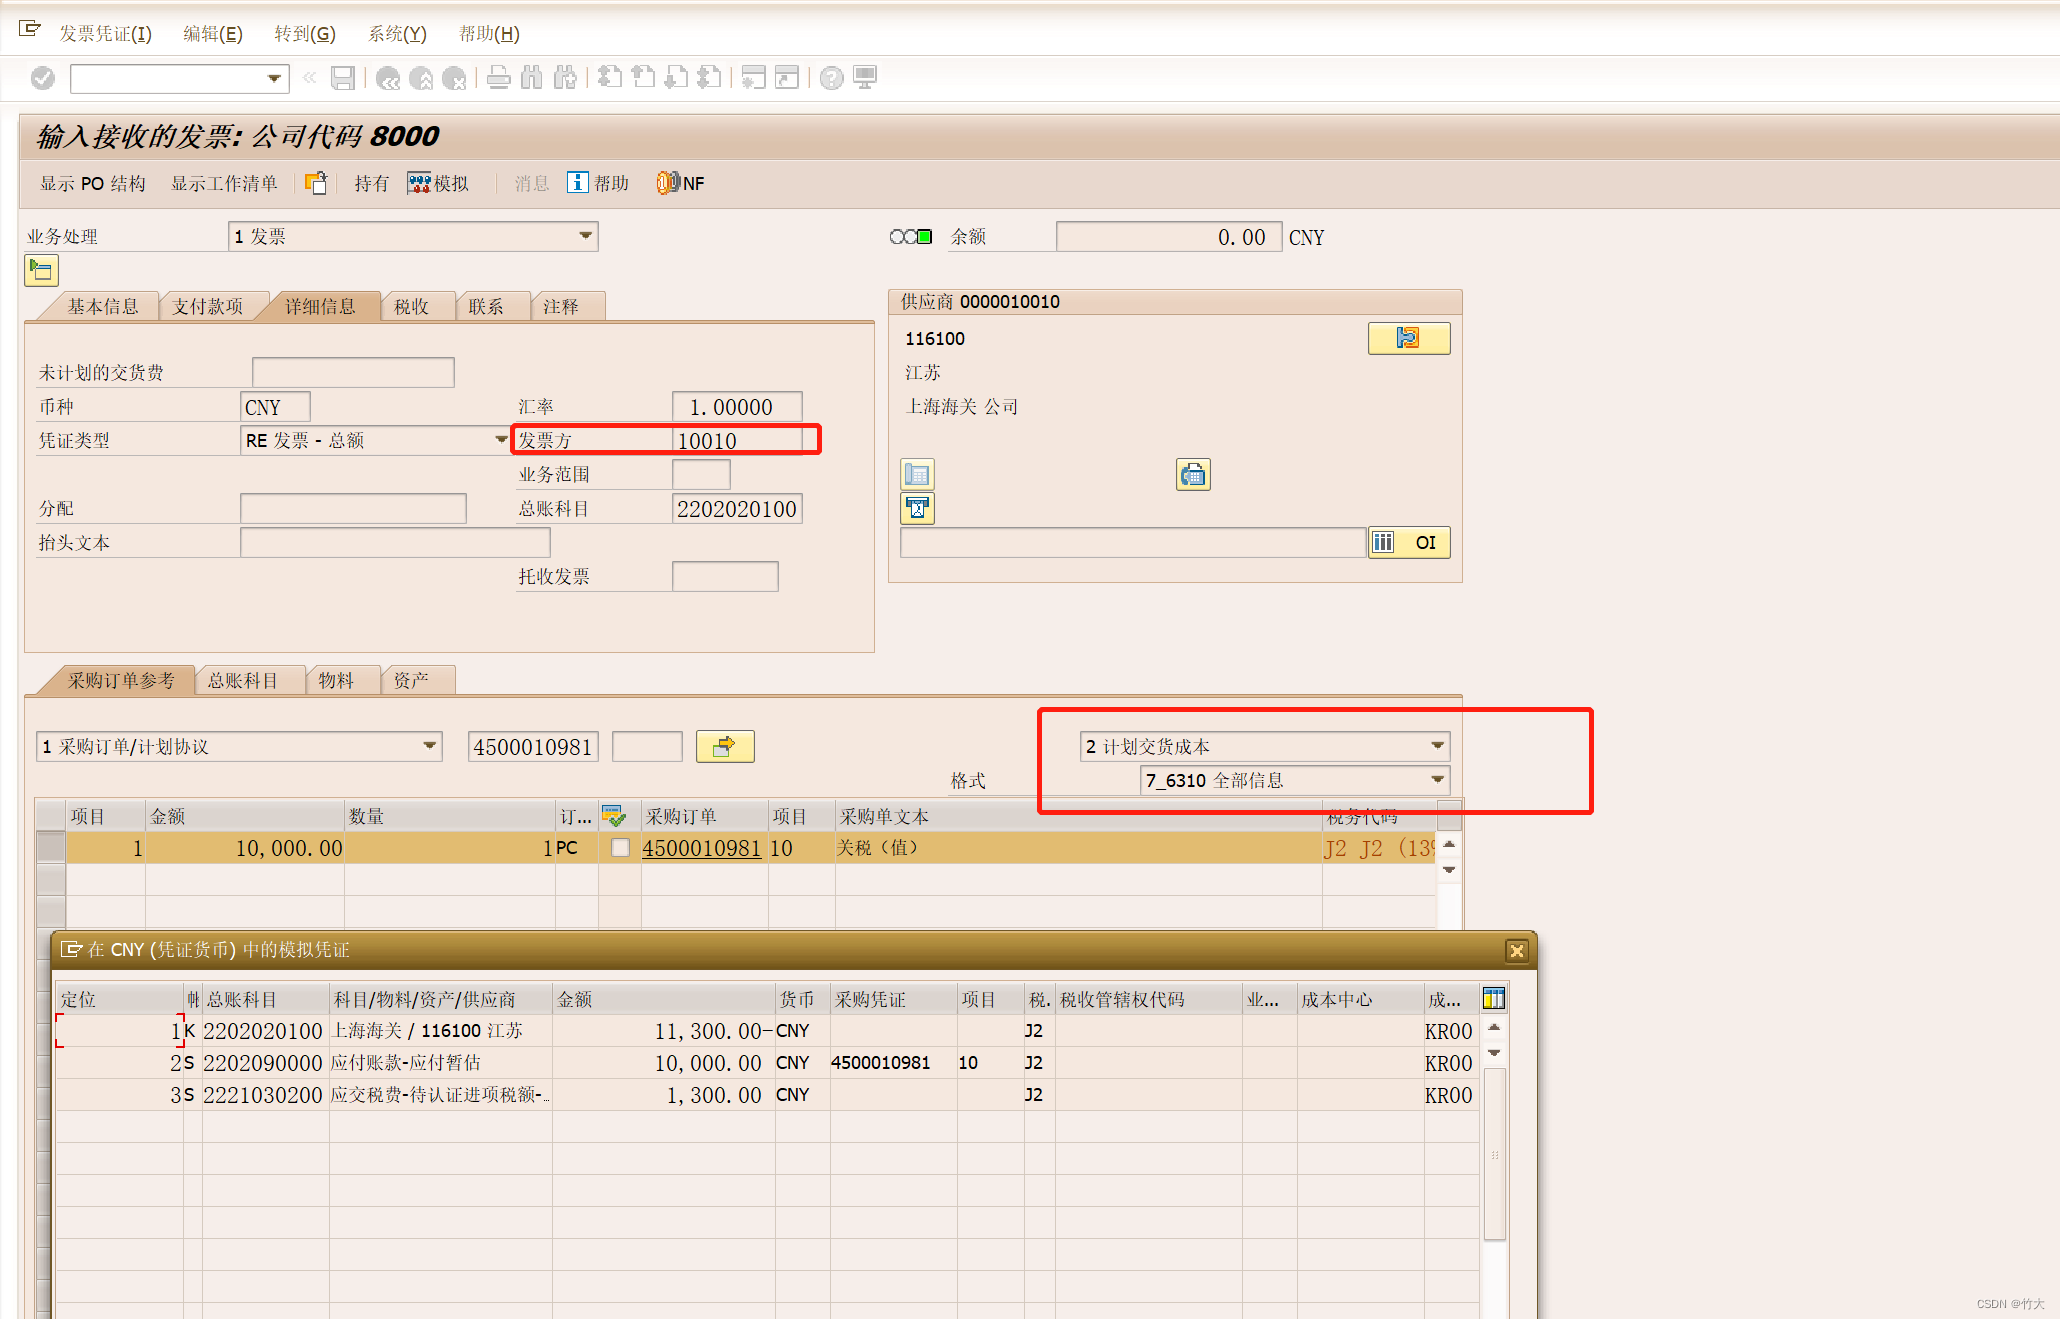Click the green Enter checkmark icon
Image resolution: width=2060 pixels, height=1319 pixels.
43,78
